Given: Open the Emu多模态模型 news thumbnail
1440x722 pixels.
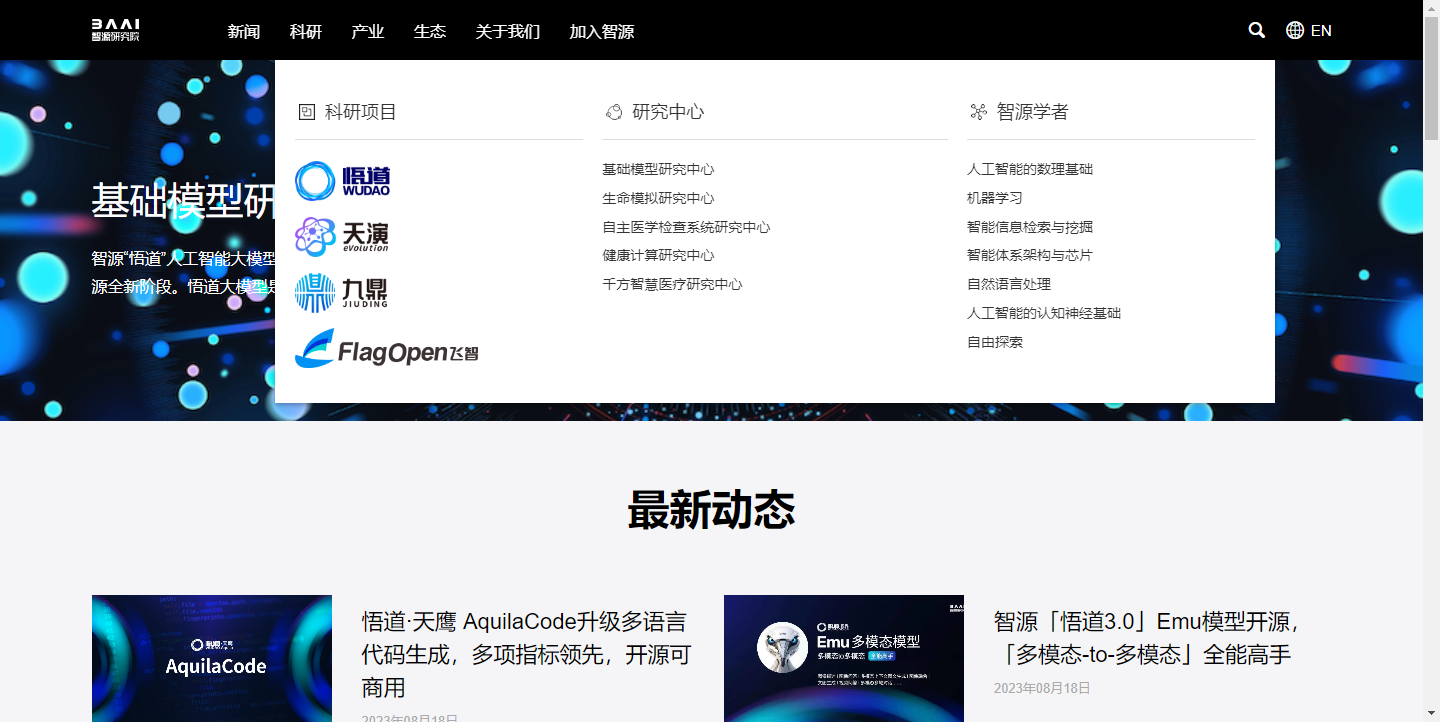Looking at the screenshot, I should [844, 658].
